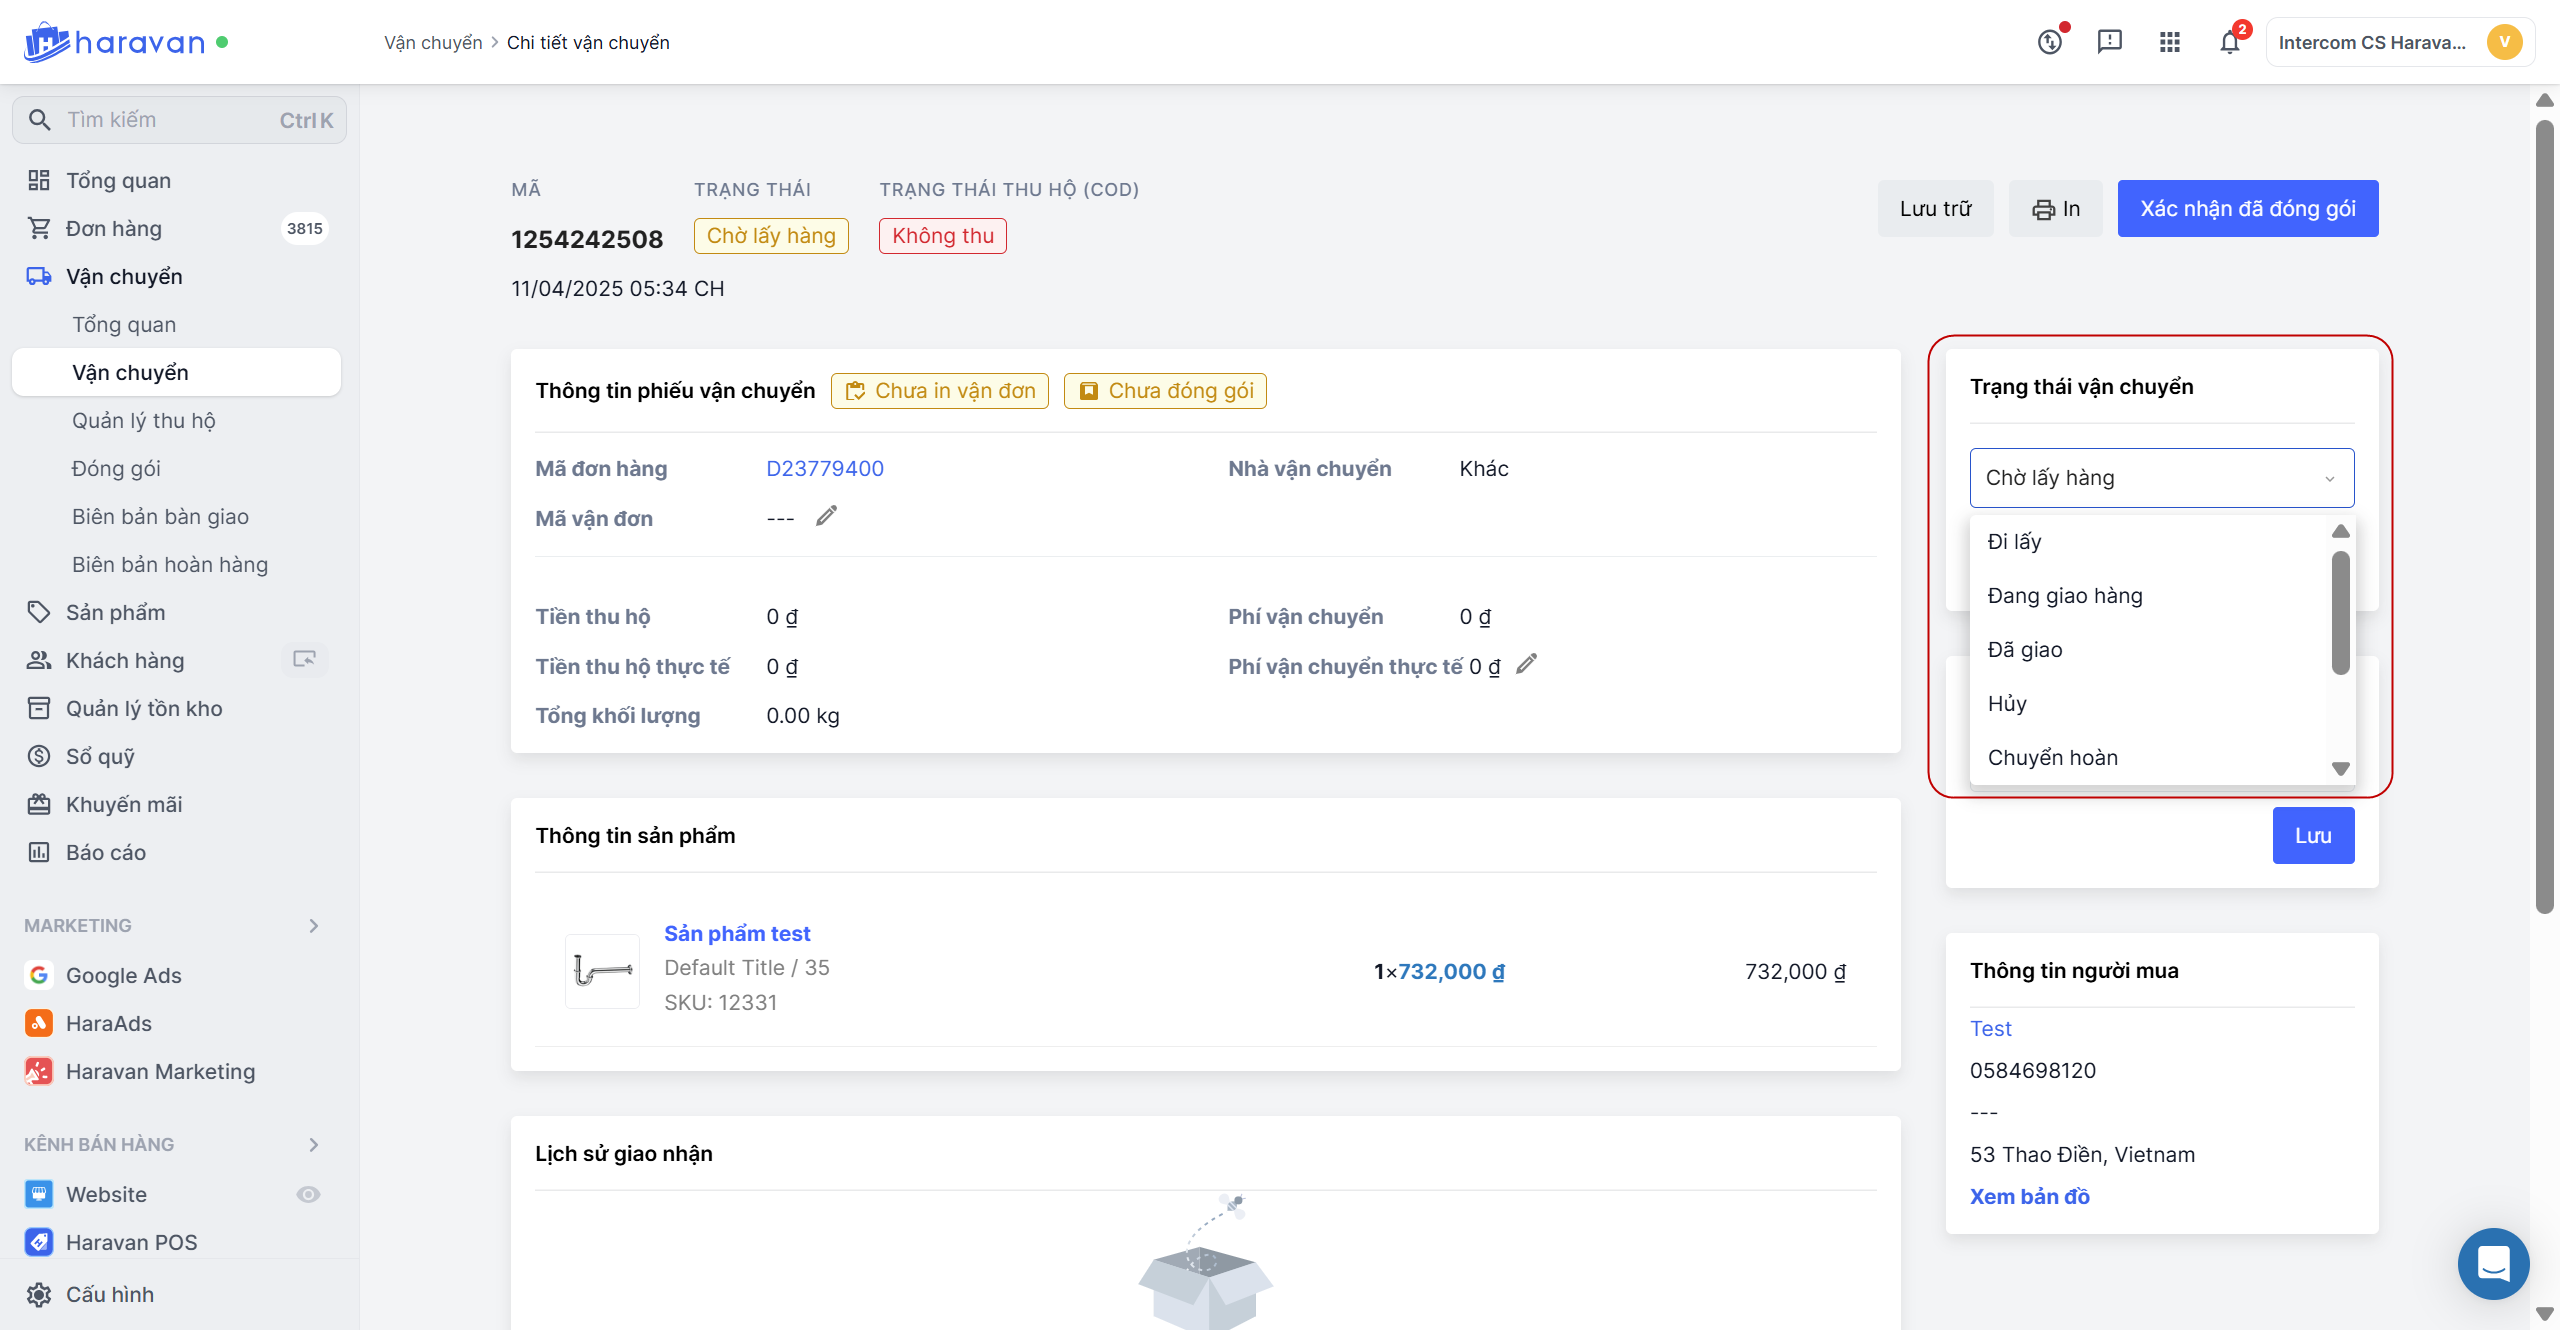Click the notification bell icon
The width and height of the screenshot is (2560, 1330).
pyautogui.click(x=2229, y=42)
